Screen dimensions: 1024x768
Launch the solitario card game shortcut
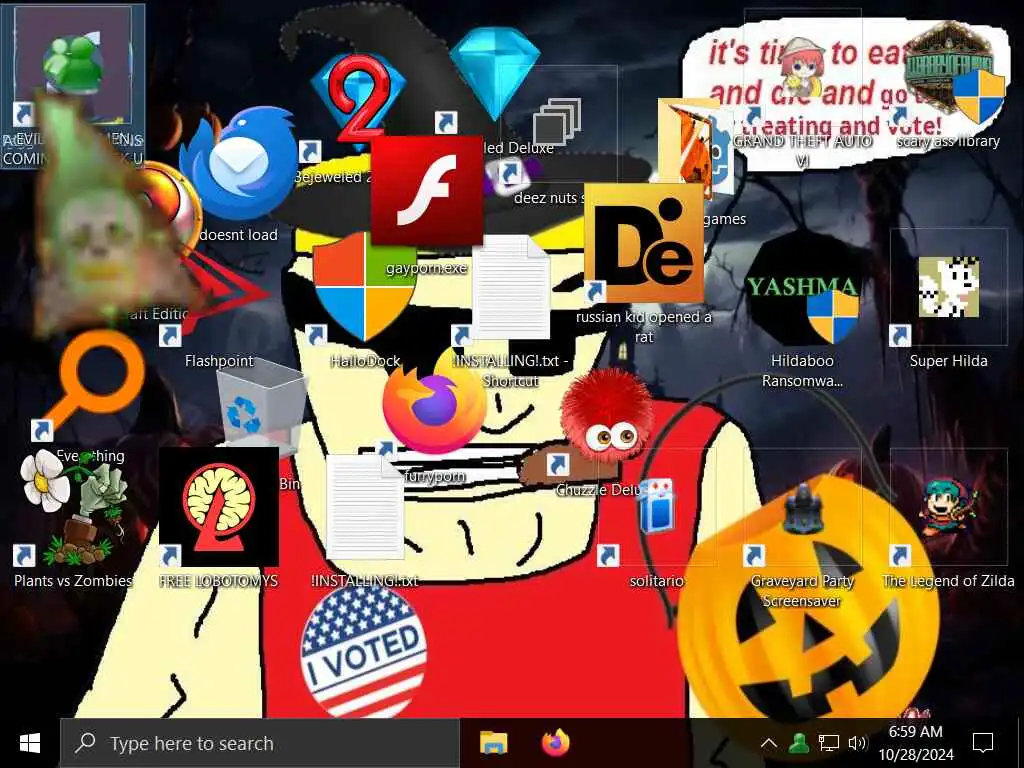coord(657,506)
